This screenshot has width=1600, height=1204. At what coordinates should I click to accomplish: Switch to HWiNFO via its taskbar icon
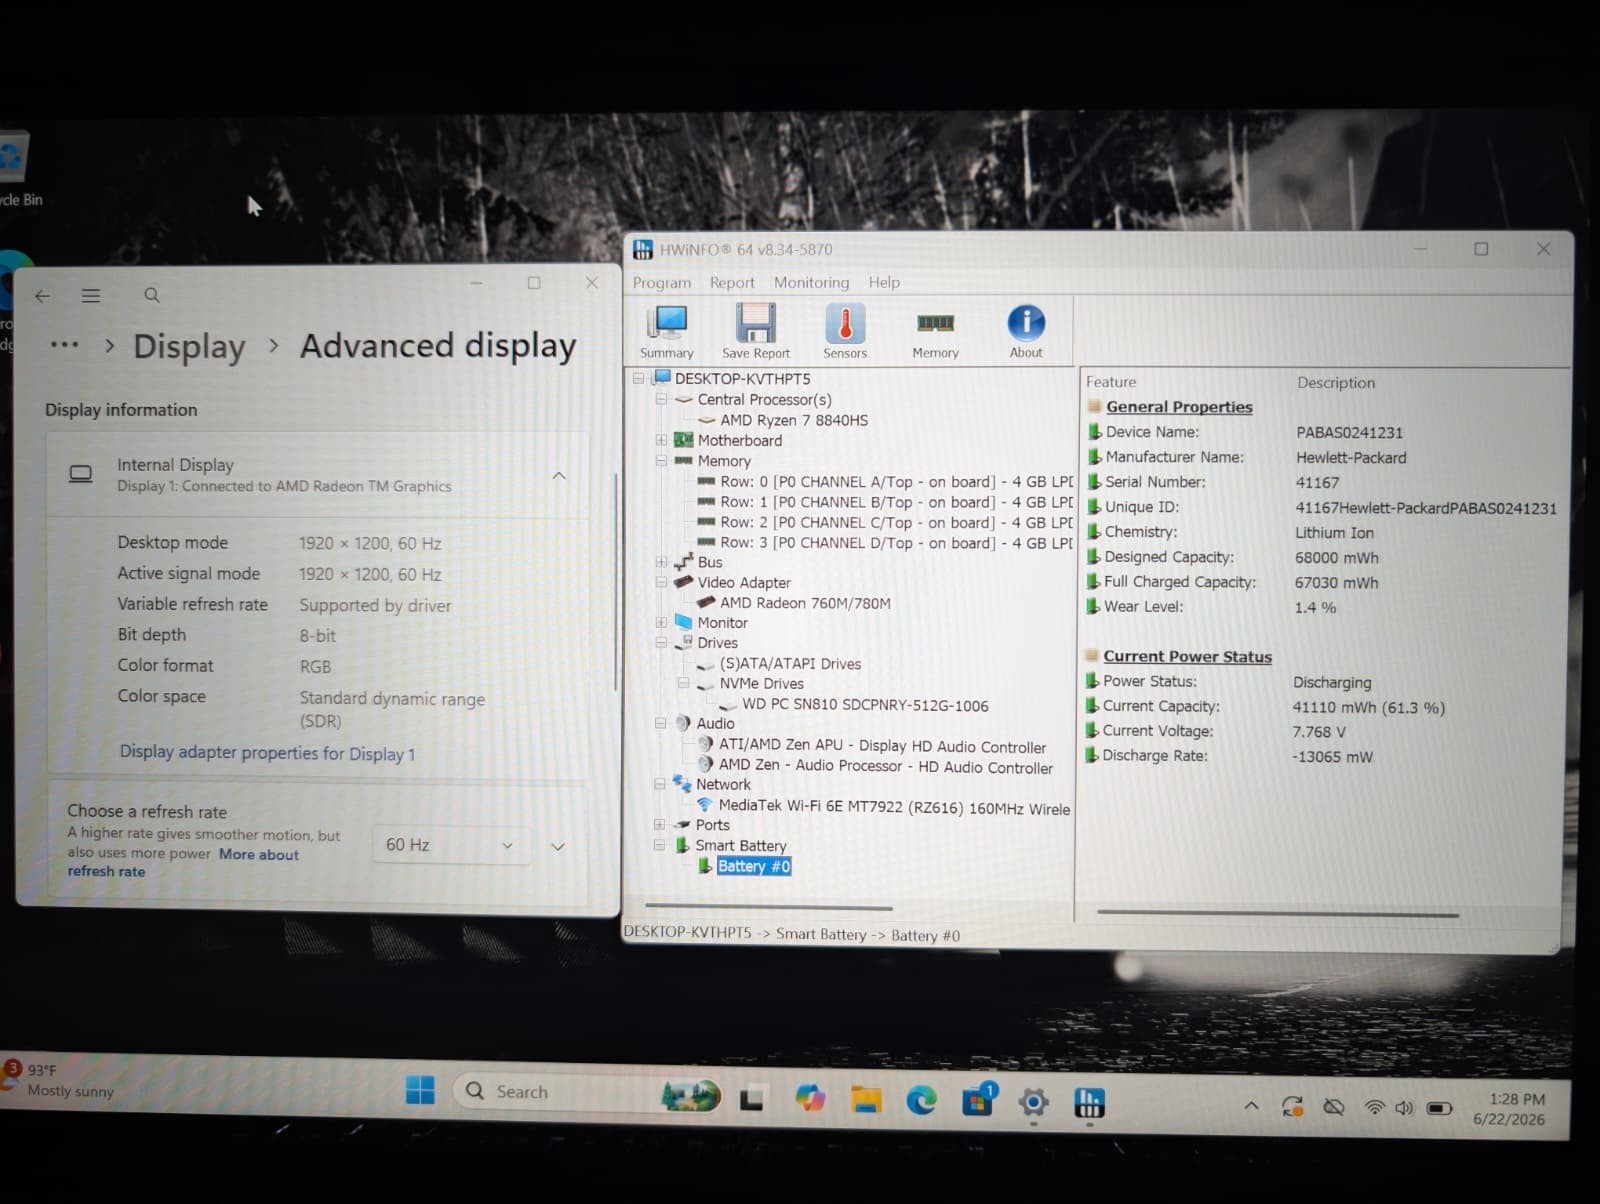(1089, 1103)
